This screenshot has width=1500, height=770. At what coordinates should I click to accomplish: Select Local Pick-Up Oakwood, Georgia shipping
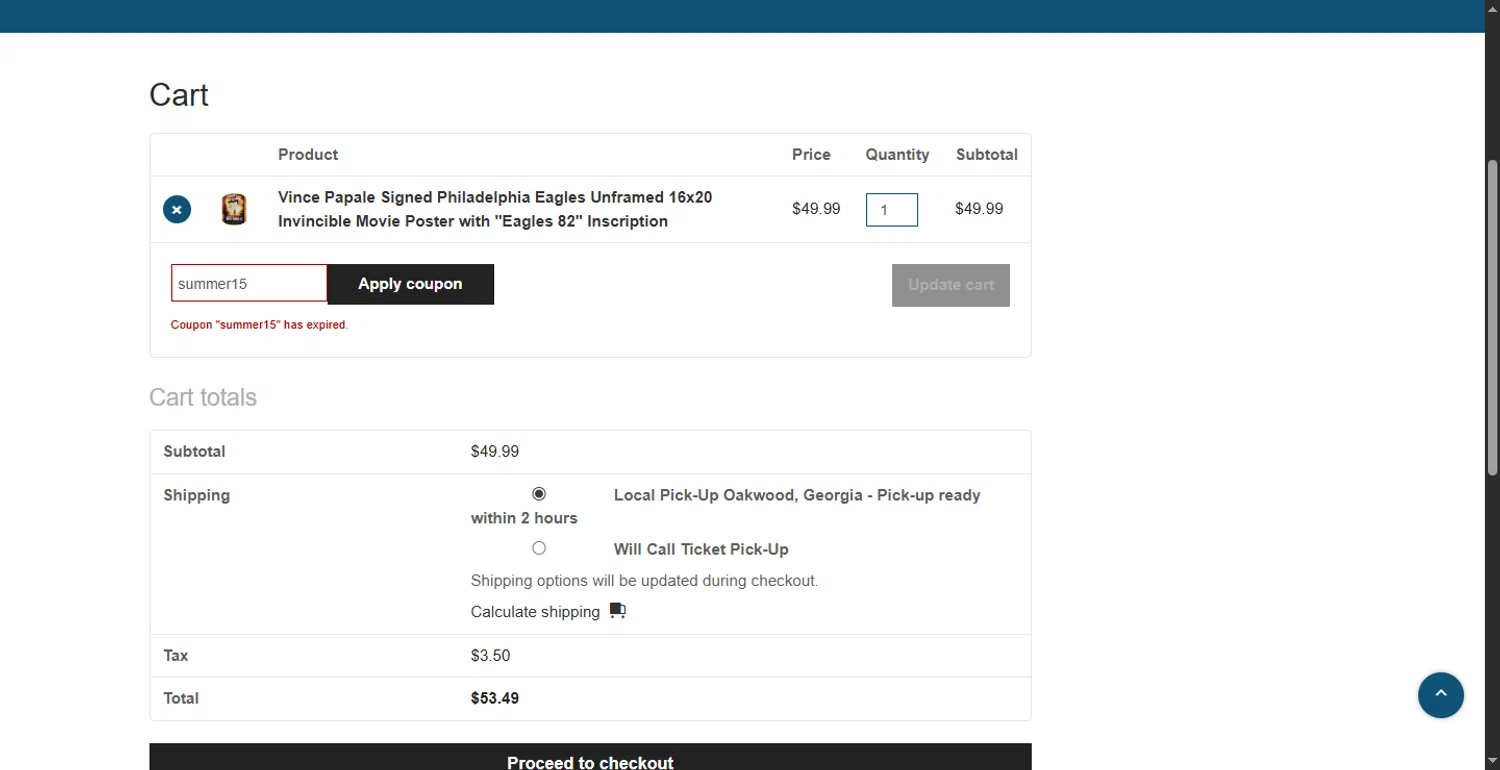(539, 494)
